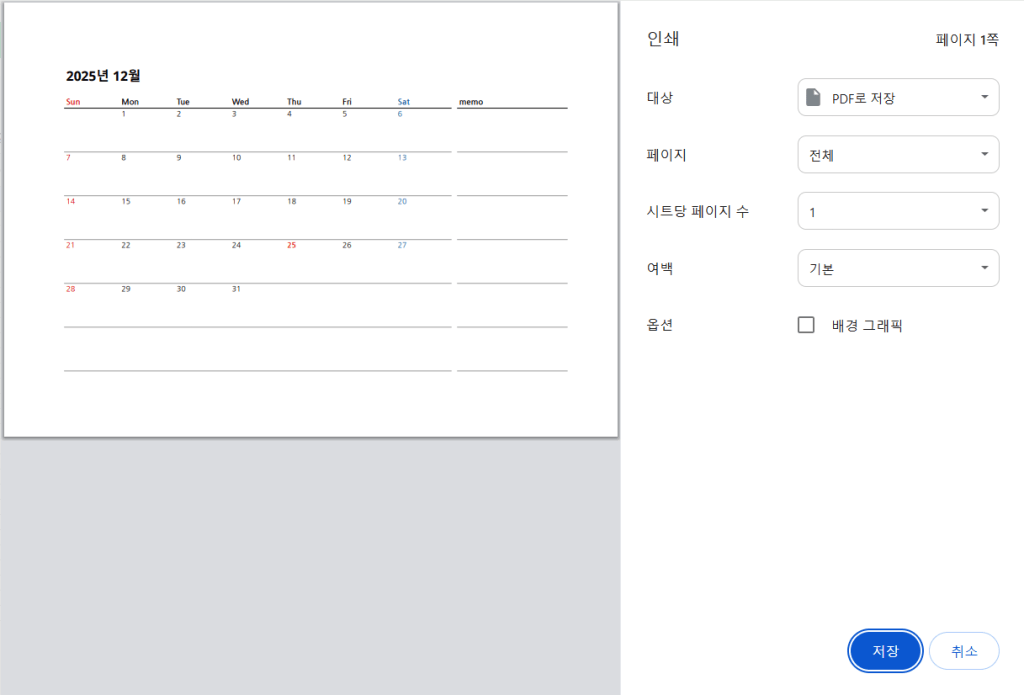
Task: Click the memo column header in preview
Action: pyautogui.click(x=470, y=102)
